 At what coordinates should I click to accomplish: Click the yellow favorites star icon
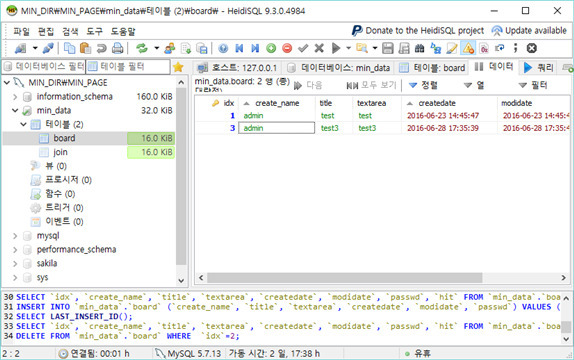point(178,67)
